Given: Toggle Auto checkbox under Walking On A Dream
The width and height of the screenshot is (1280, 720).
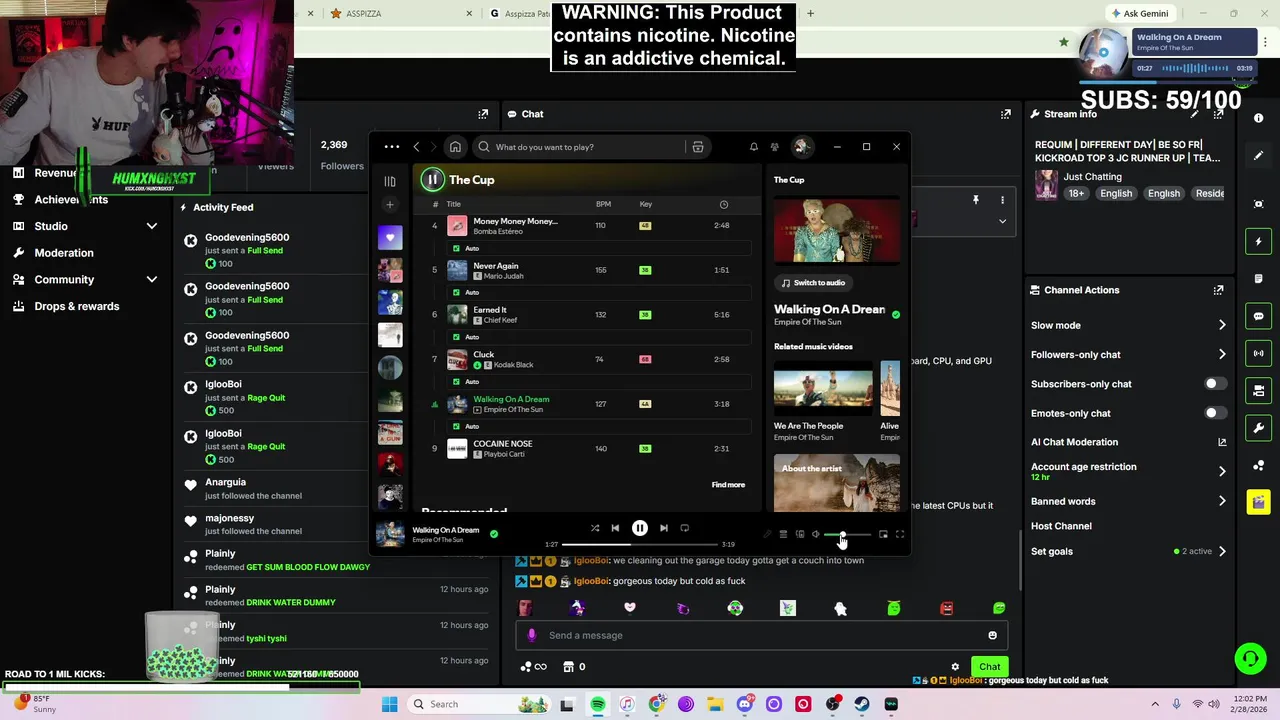Looking at the screenshot, I should tap(456, 426).
